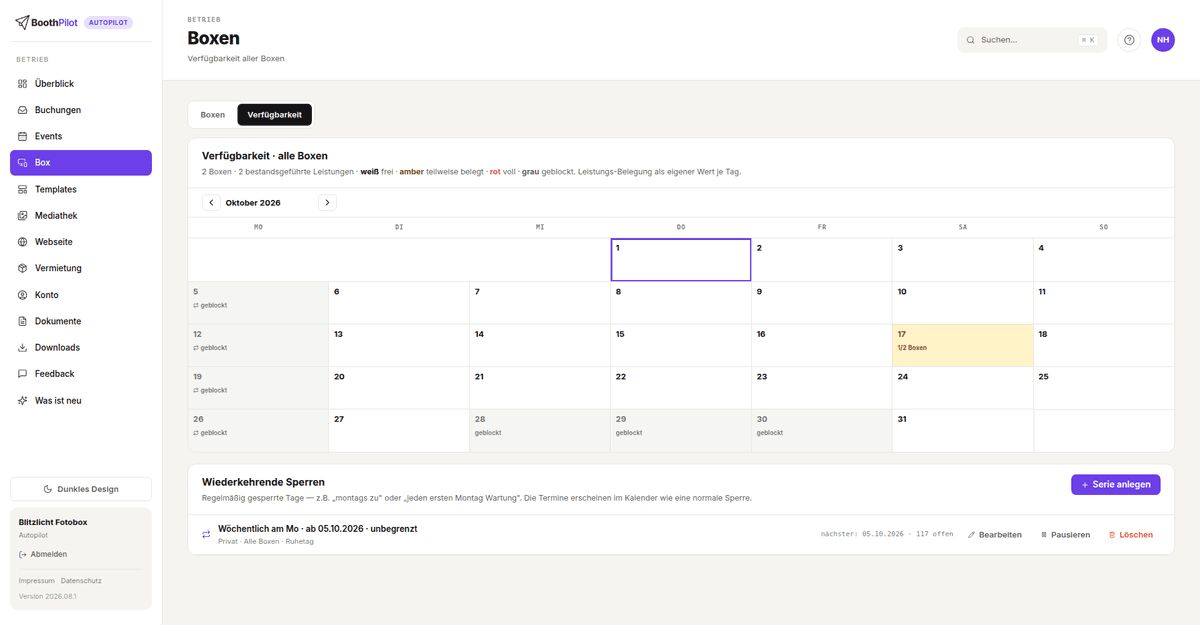Click Serie anlegen button
The image size is (1200, 625).
(x=1116, y=484)
